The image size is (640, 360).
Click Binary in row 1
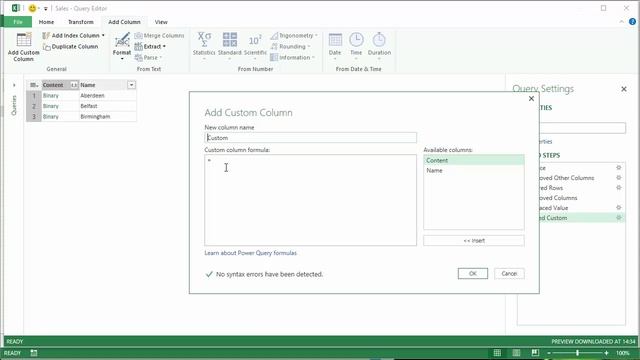click(60, 96)
